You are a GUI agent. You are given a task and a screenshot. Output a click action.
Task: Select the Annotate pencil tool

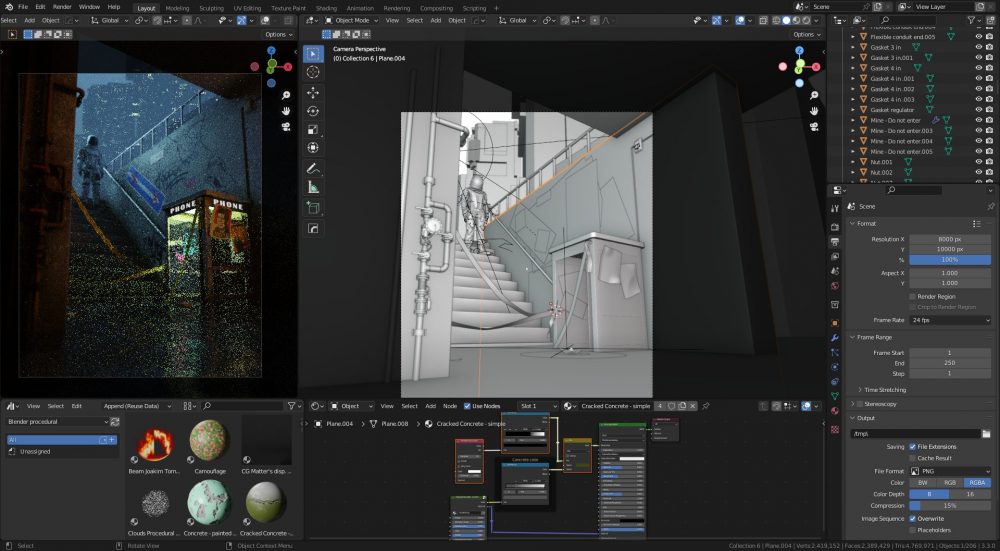tap(313, 168)
